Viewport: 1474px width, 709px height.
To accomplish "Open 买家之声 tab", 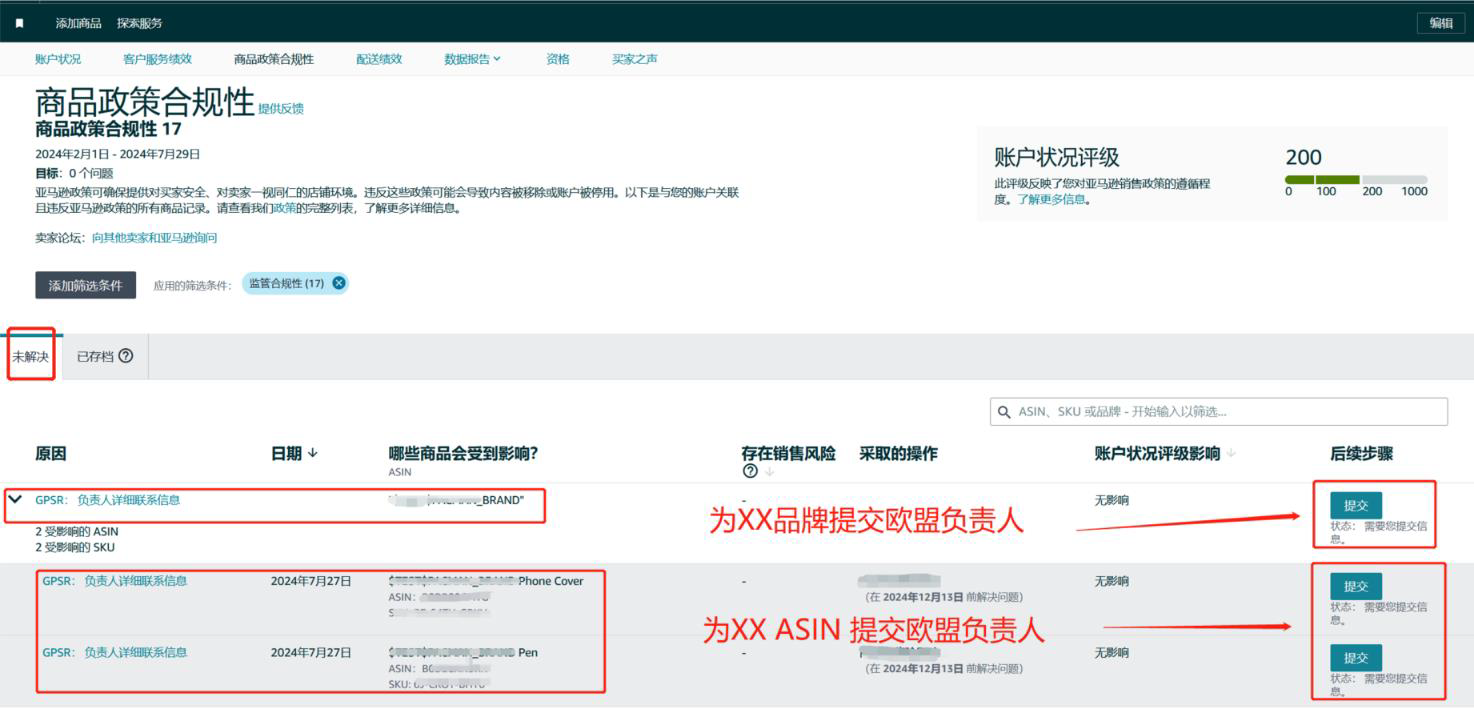I will pos(635,59).
